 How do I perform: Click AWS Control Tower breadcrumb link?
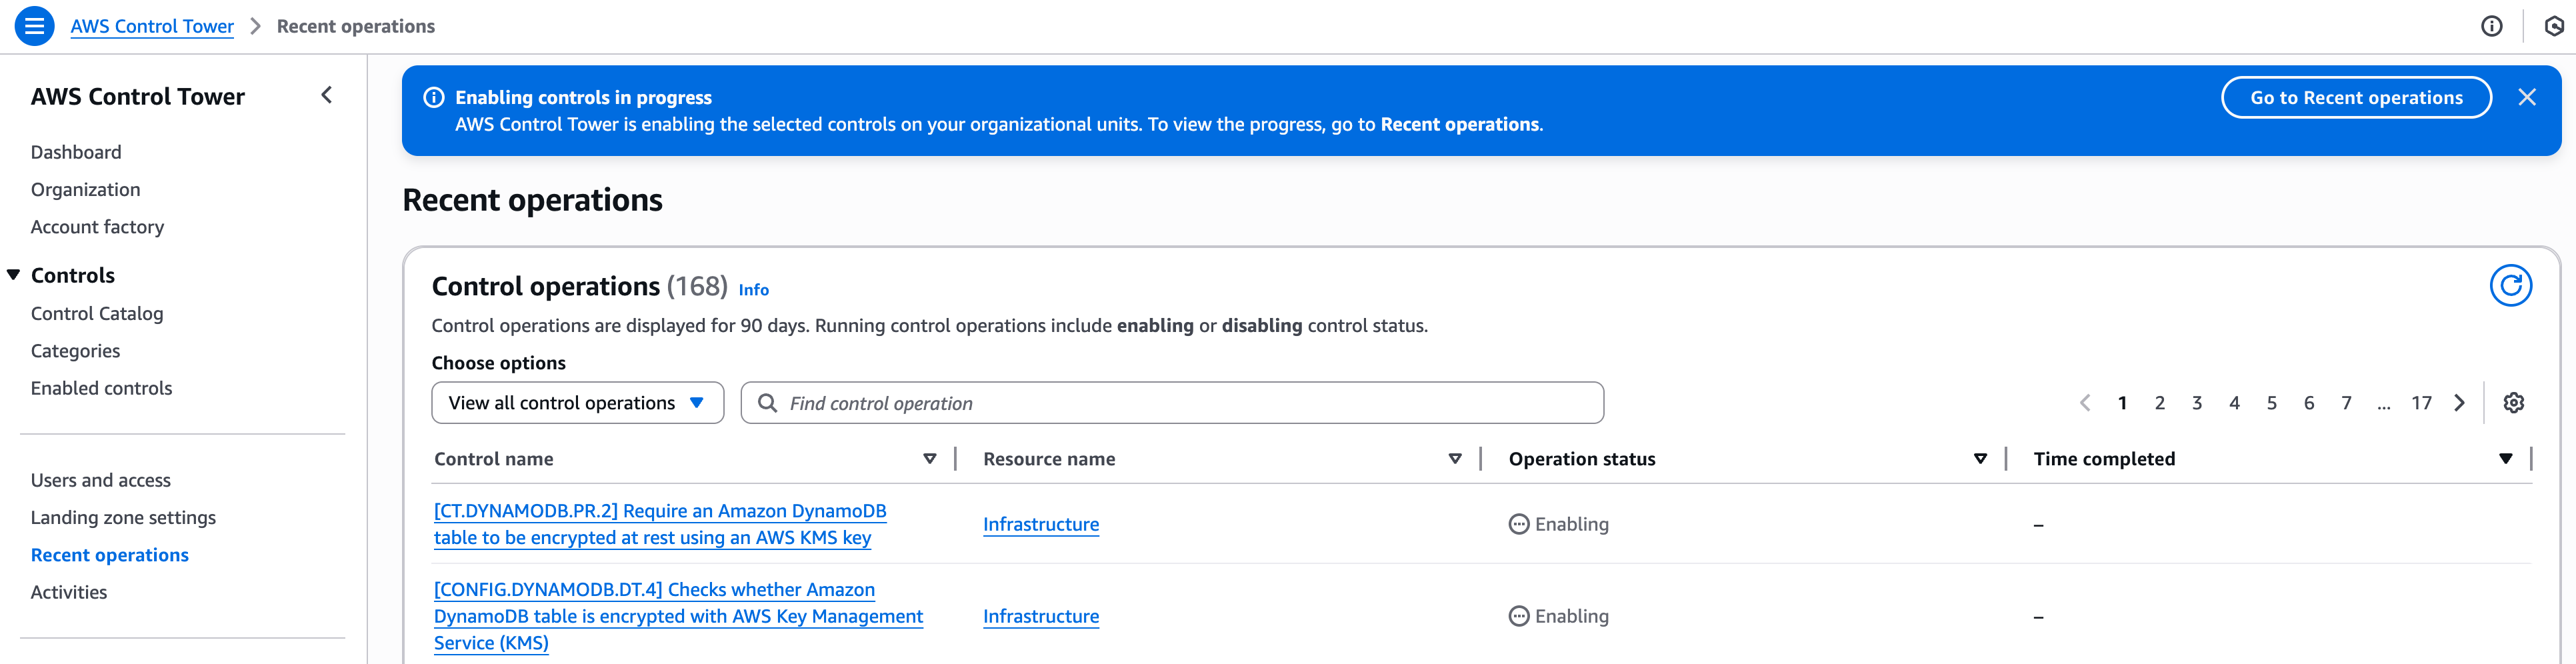(x=152, y=26)
